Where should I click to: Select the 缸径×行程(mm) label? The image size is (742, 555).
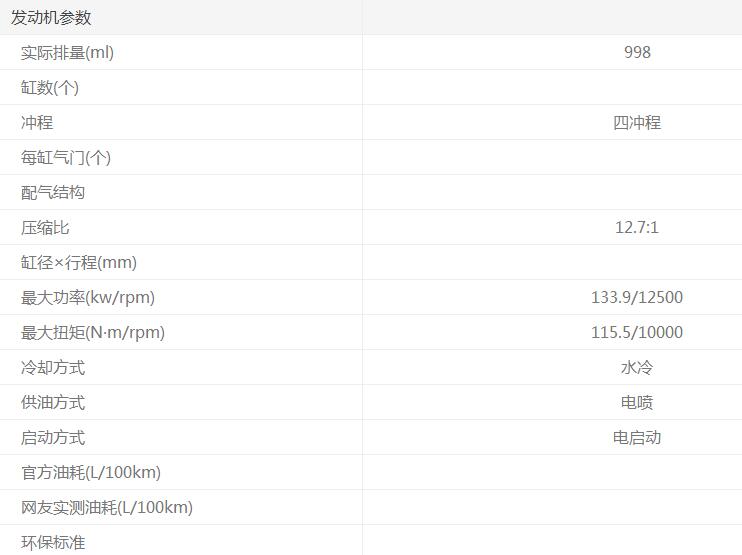[x=79, y=262]
